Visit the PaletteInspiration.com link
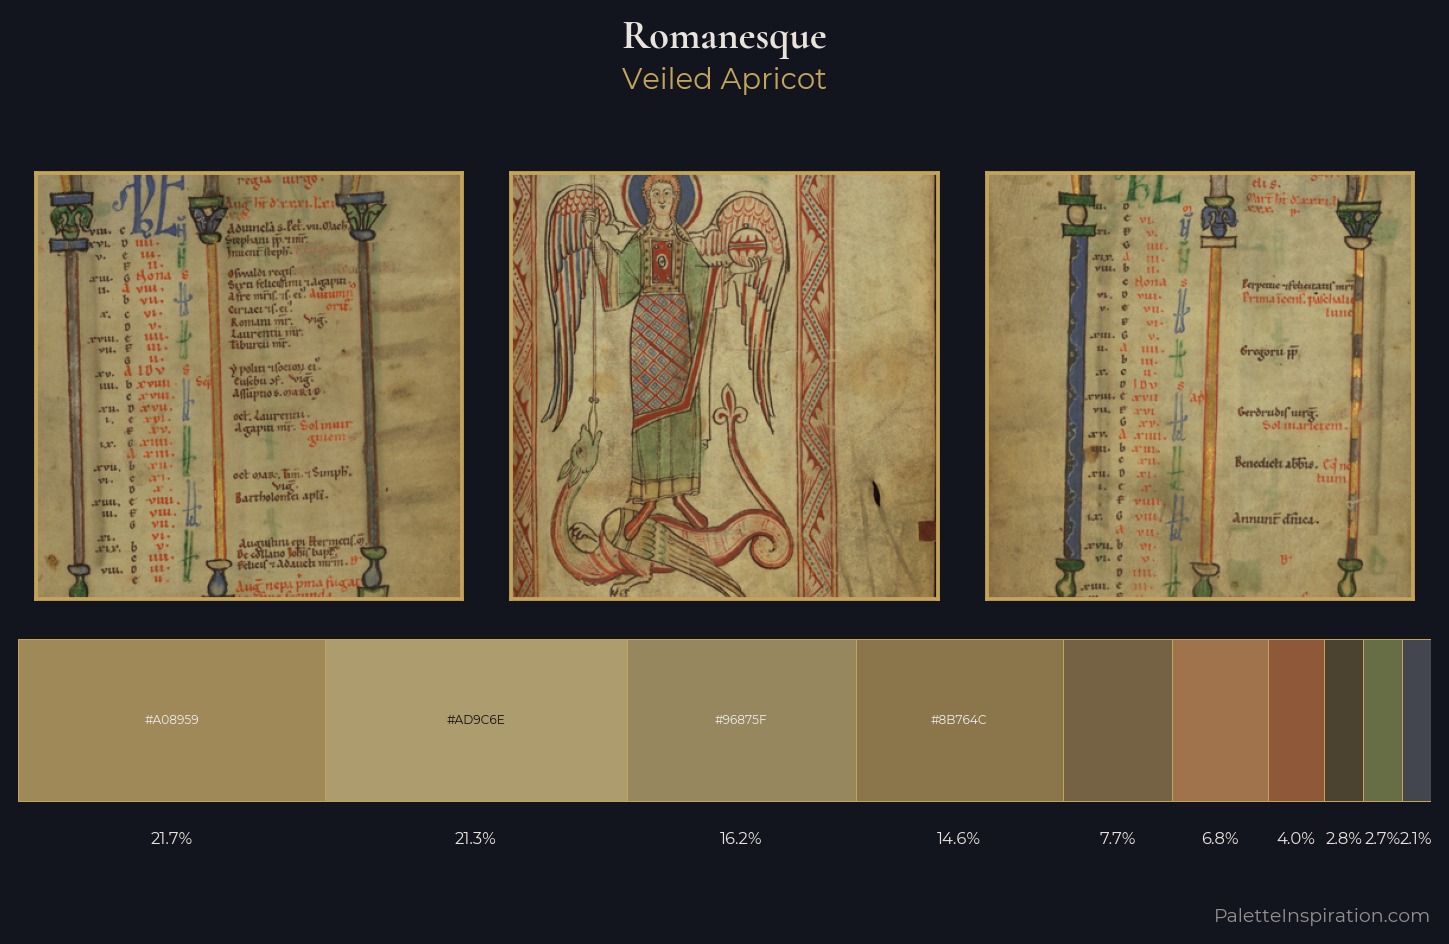Image resolution: width=1449 pixels, height=944 pixels. coord(1321,915)
